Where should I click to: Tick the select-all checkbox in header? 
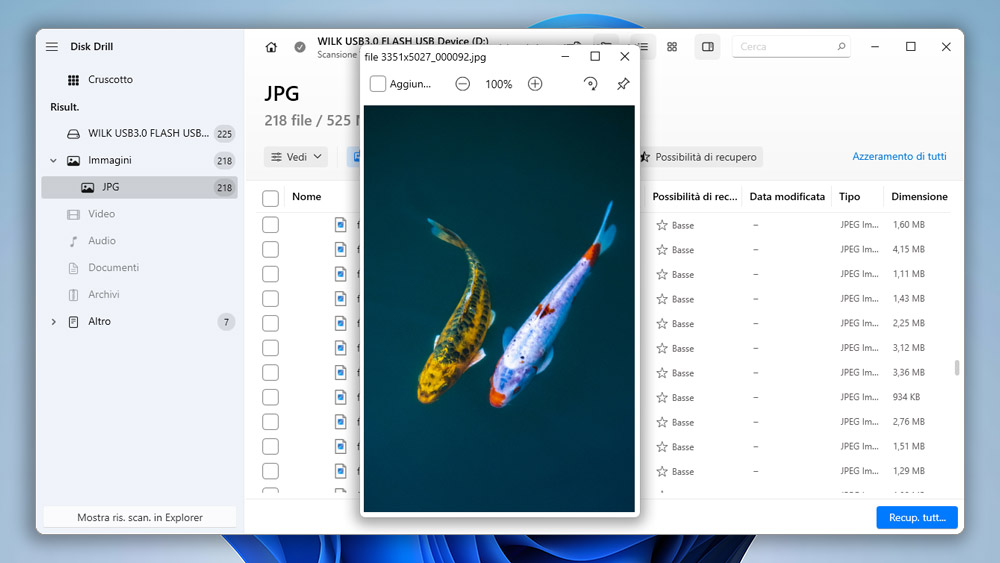[270, 198]
